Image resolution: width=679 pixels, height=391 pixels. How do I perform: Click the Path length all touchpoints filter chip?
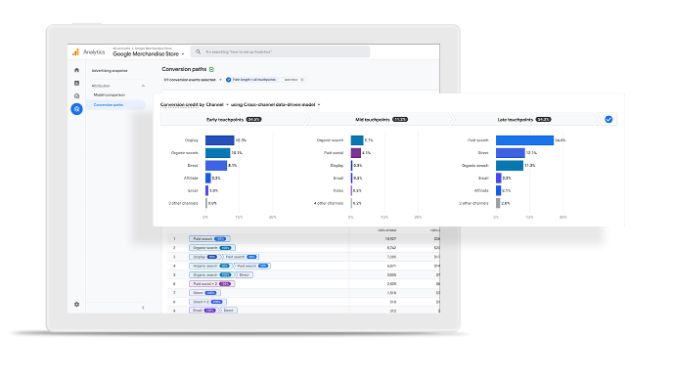(251, 80)
